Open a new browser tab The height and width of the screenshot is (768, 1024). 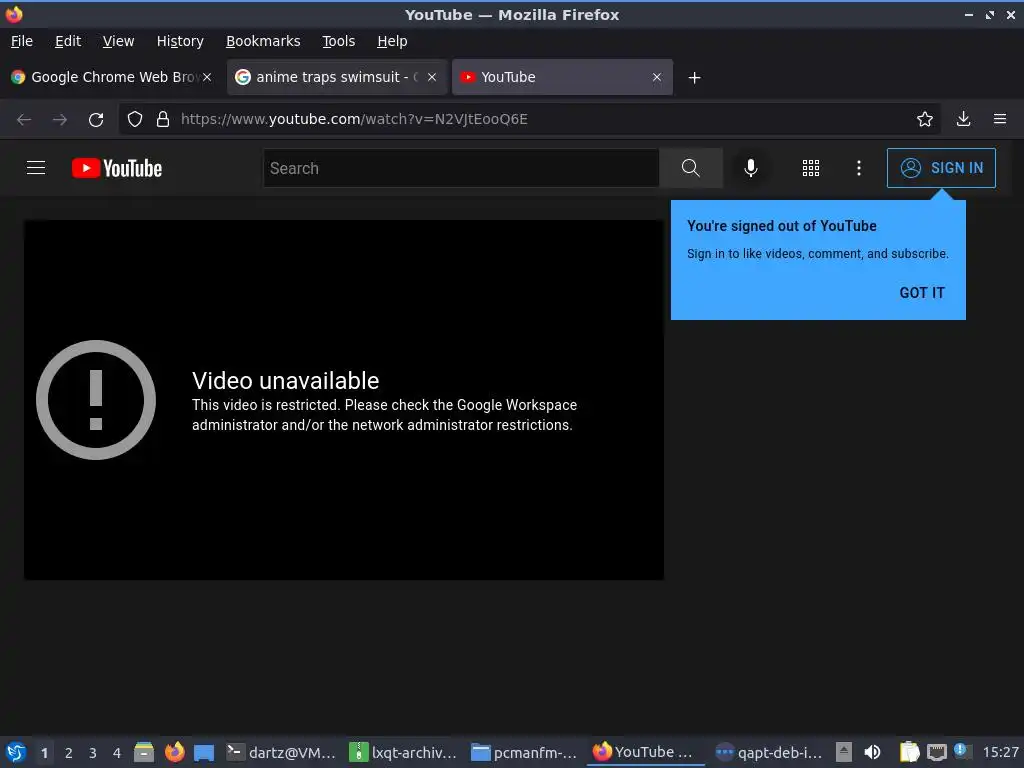tap(694, 78)
